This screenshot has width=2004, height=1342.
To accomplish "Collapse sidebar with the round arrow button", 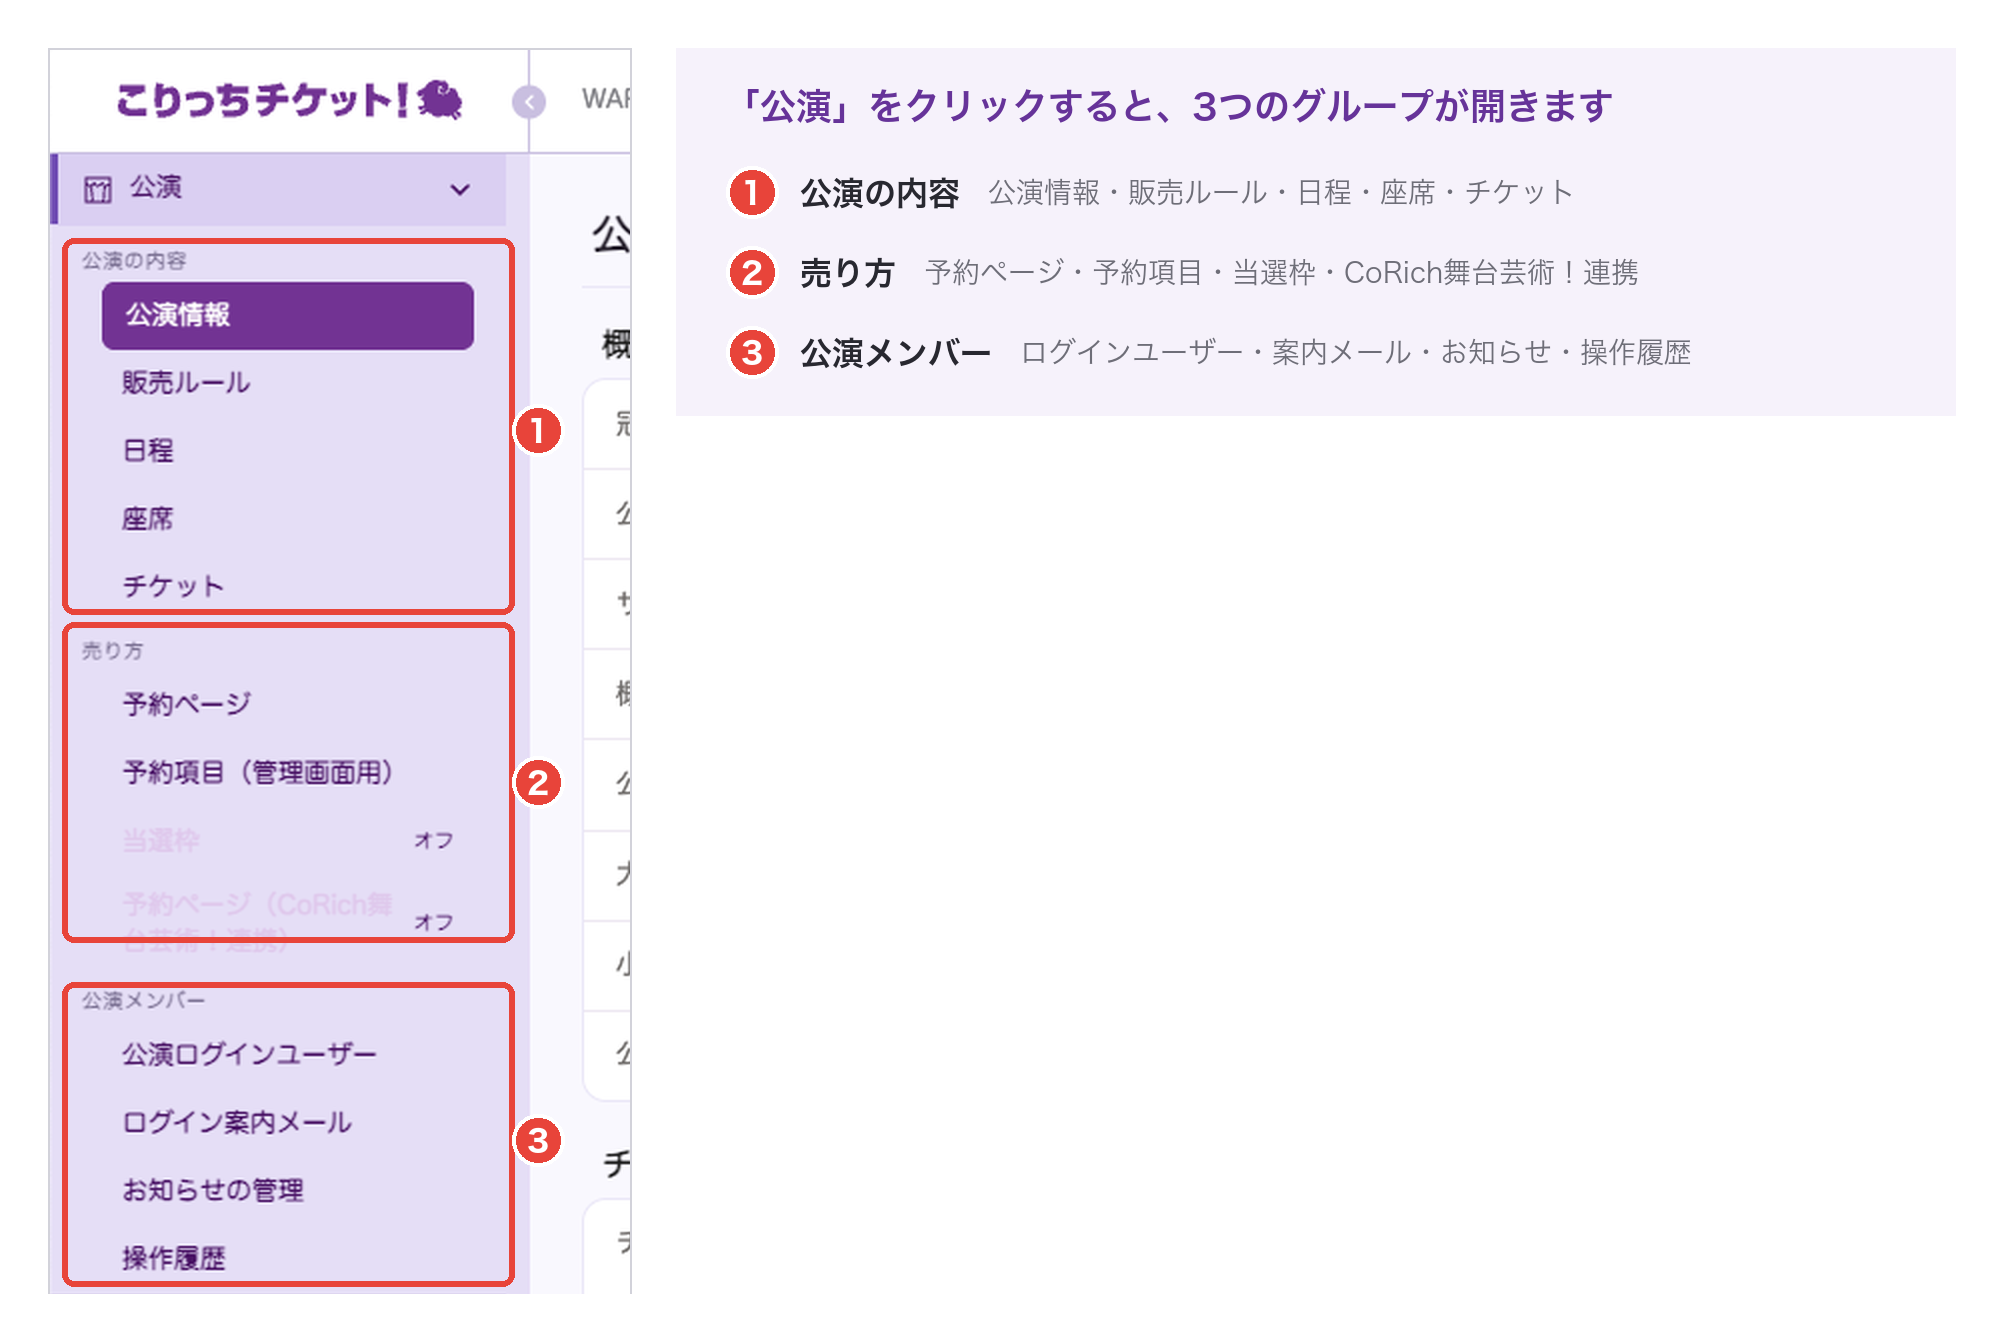I will click(529, 101).
